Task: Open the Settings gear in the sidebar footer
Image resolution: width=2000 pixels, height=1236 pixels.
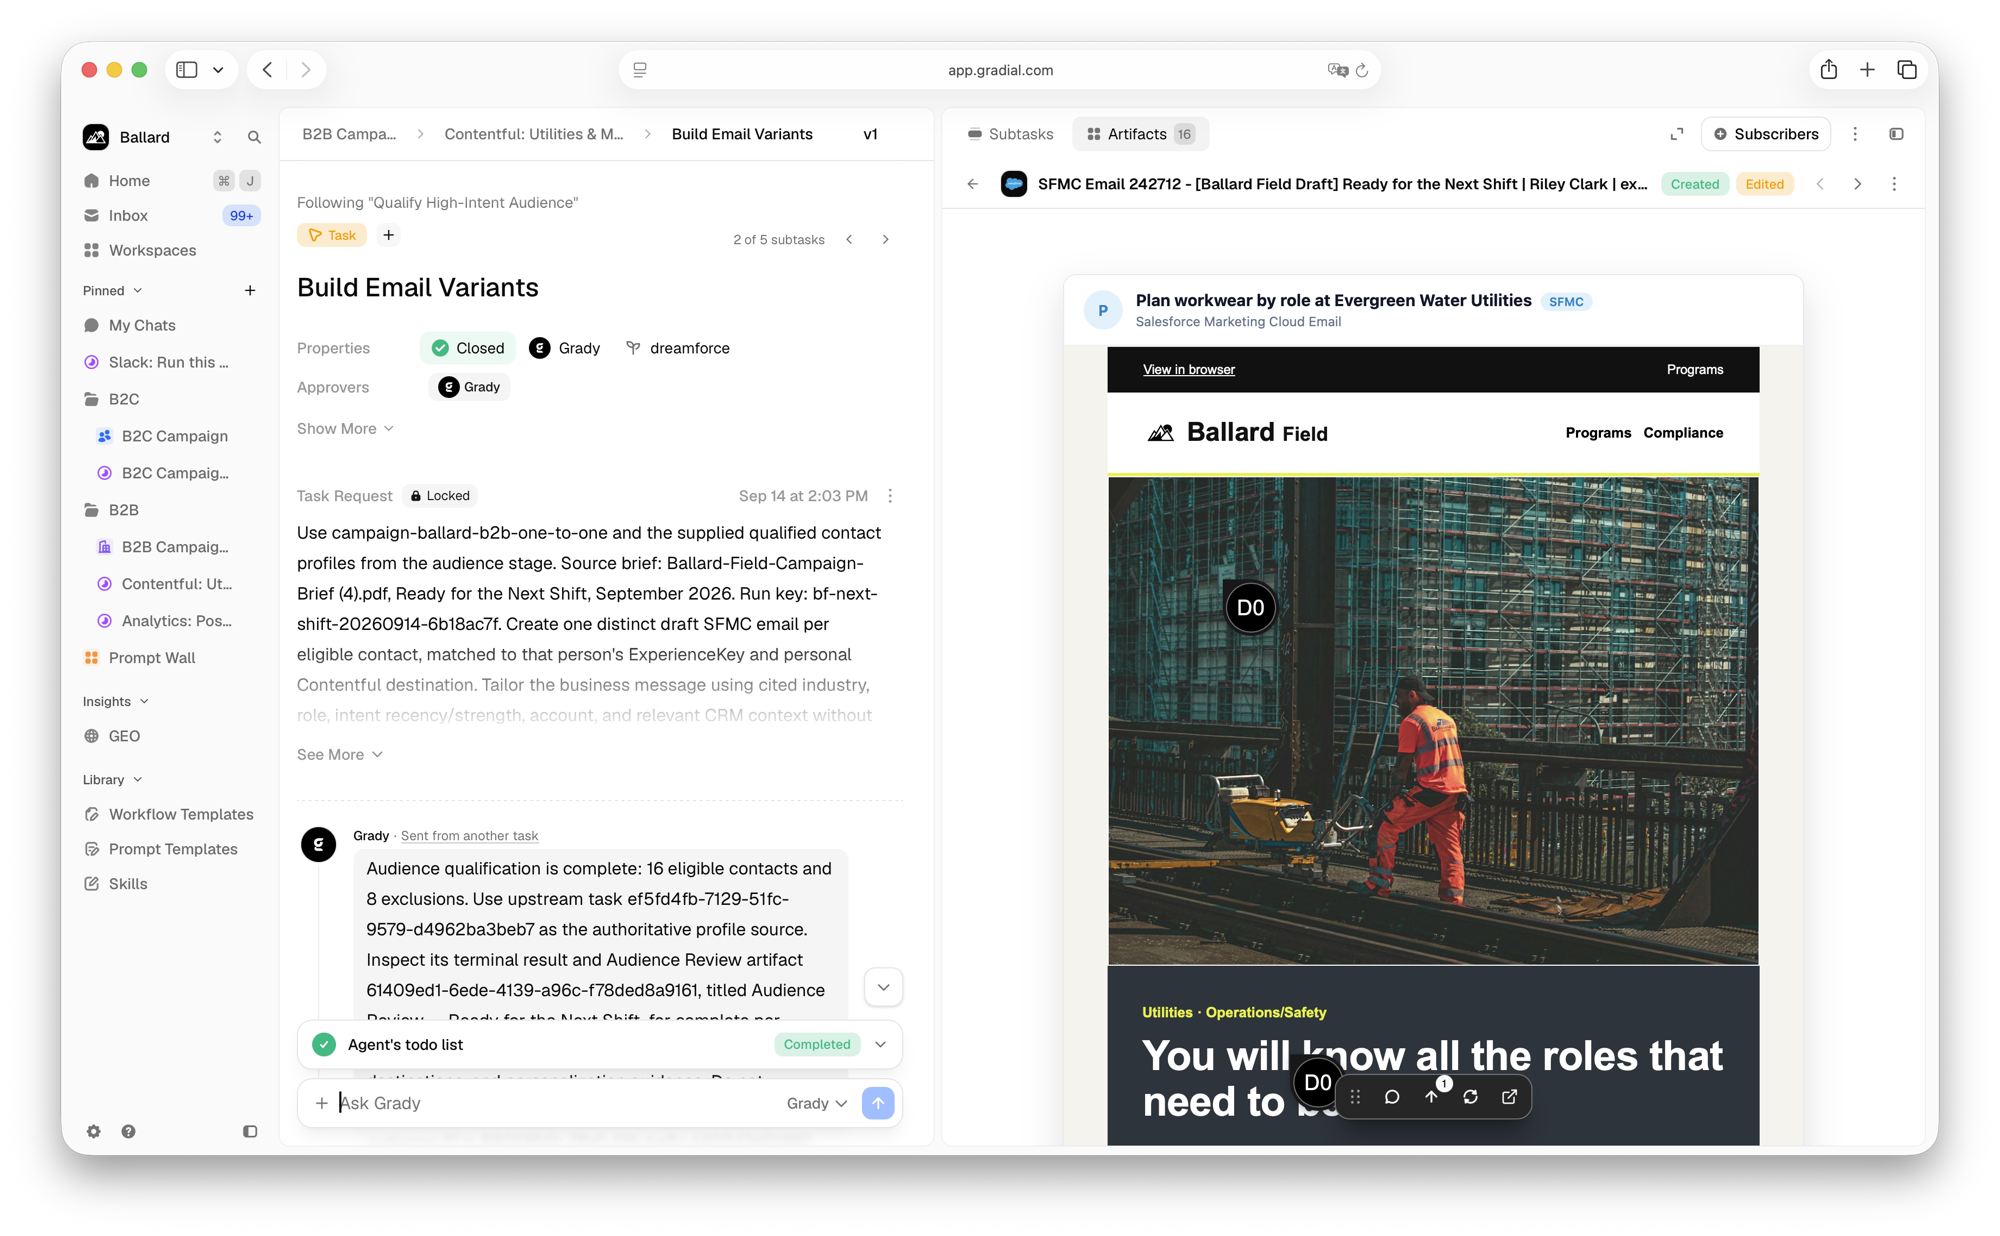Action: click(93, 1131)
